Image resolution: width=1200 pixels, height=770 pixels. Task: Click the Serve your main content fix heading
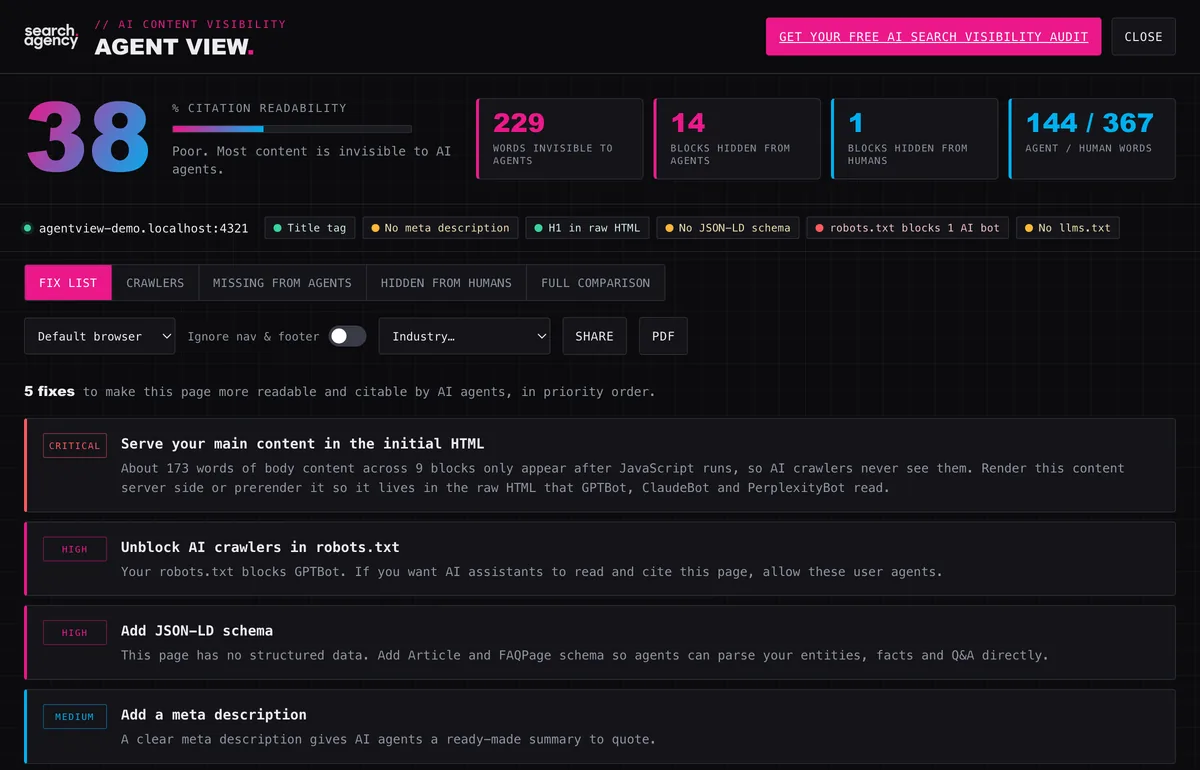pyautogui.click(x=303, y=443)
